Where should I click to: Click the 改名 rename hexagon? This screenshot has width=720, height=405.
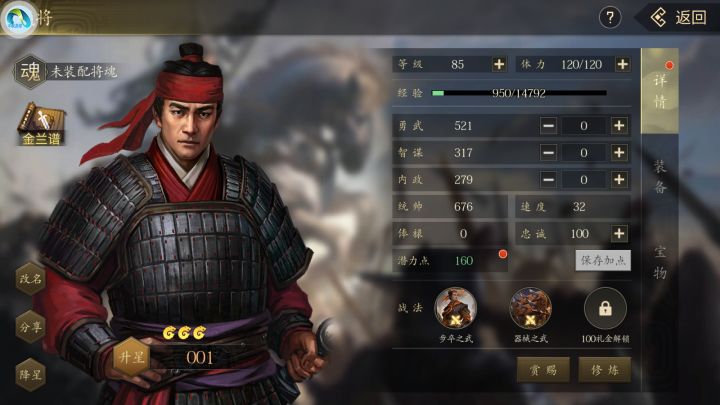pos(30,278)
